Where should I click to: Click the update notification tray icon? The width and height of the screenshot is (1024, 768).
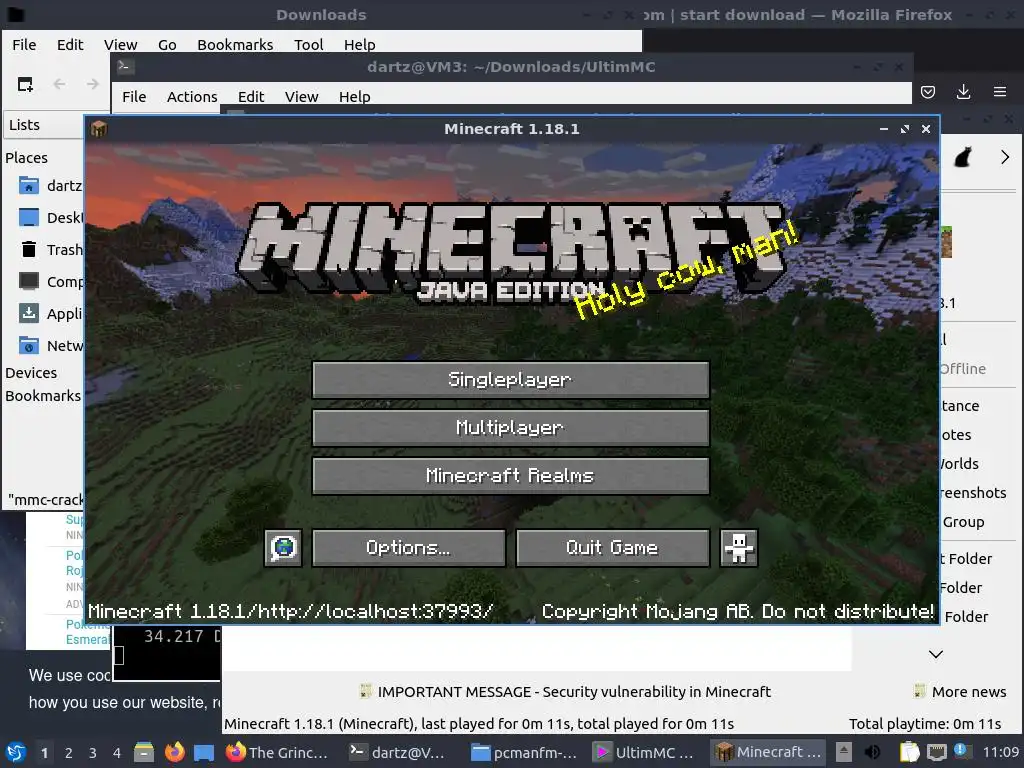click(961, 750)
